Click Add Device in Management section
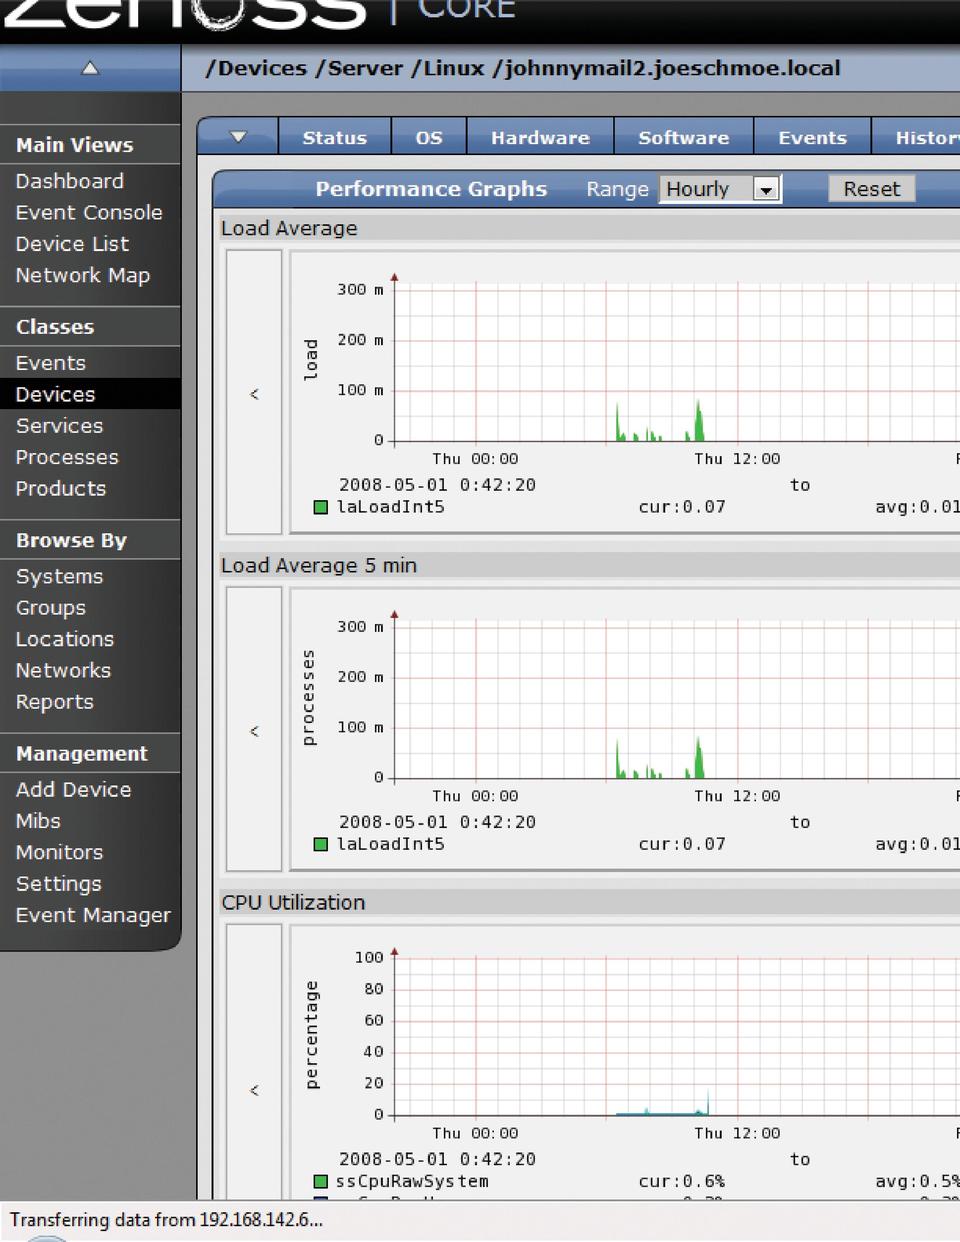This screenshot has width=960, height=1242. tap(74, 789)
